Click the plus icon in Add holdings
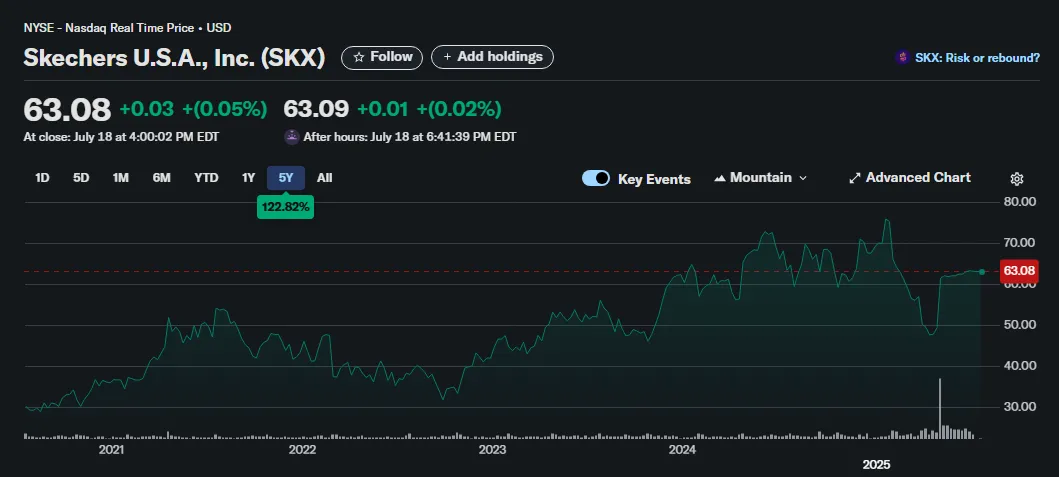 click(447, 57)
